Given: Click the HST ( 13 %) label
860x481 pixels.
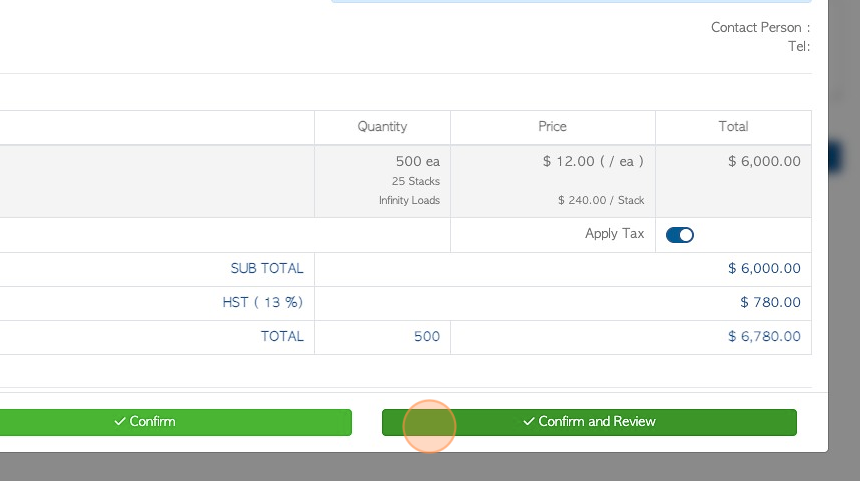Looking at the screenshot, I should click(x=263, y=302).
